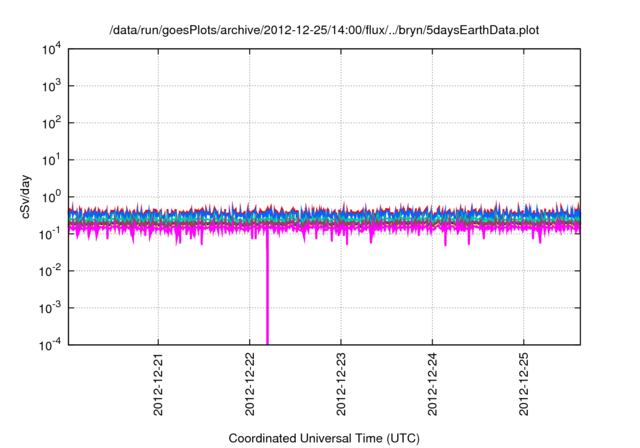
Task: Click the plot title file path
Action: click(x=324, y=30)
